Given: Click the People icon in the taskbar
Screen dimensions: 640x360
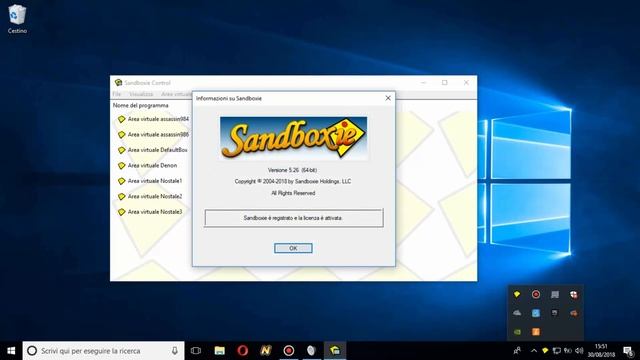Looking at the screenshot, I should click(x=517, y=351).
